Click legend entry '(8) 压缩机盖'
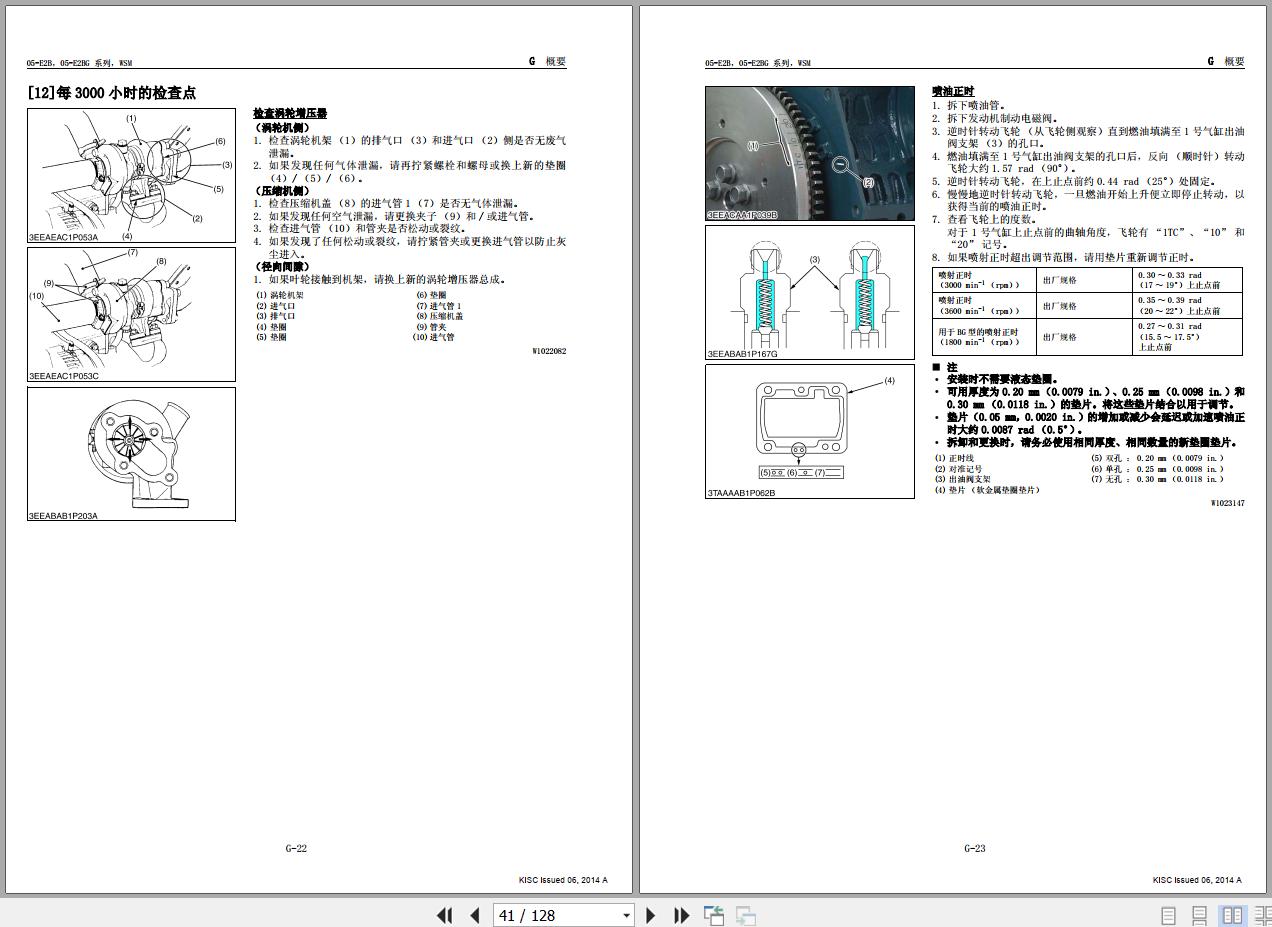The image size is (1272, 927). pos(440,316)
